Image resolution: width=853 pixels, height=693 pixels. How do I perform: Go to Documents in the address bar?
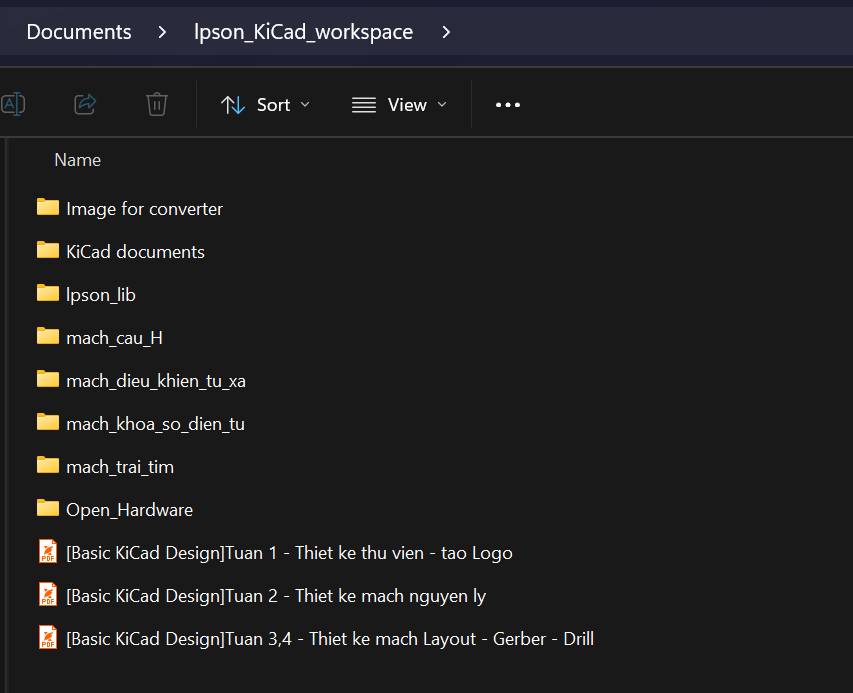pyautogui.click(x=79, y=32)
